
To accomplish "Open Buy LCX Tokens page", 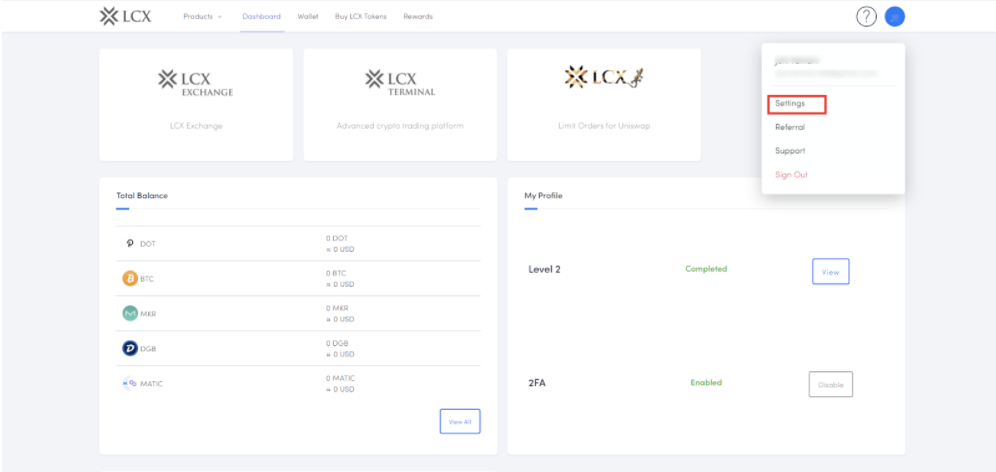I will [x=361, y=17].
